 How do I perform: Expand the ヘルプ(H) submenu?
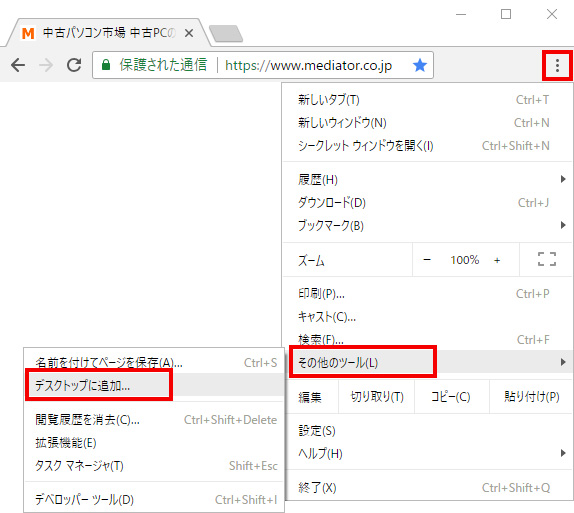coord(427,454)
